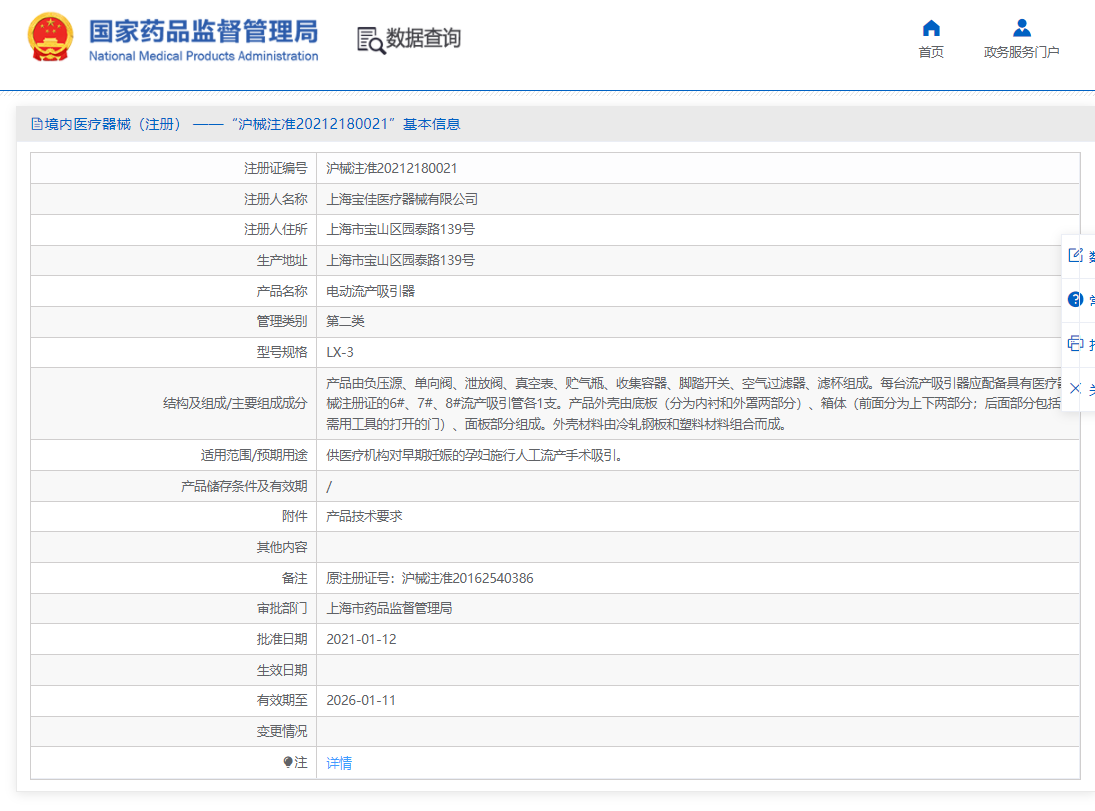Click the 国家药品监督管理局 title
The image size is (1095, 811).
click(203, 31)
